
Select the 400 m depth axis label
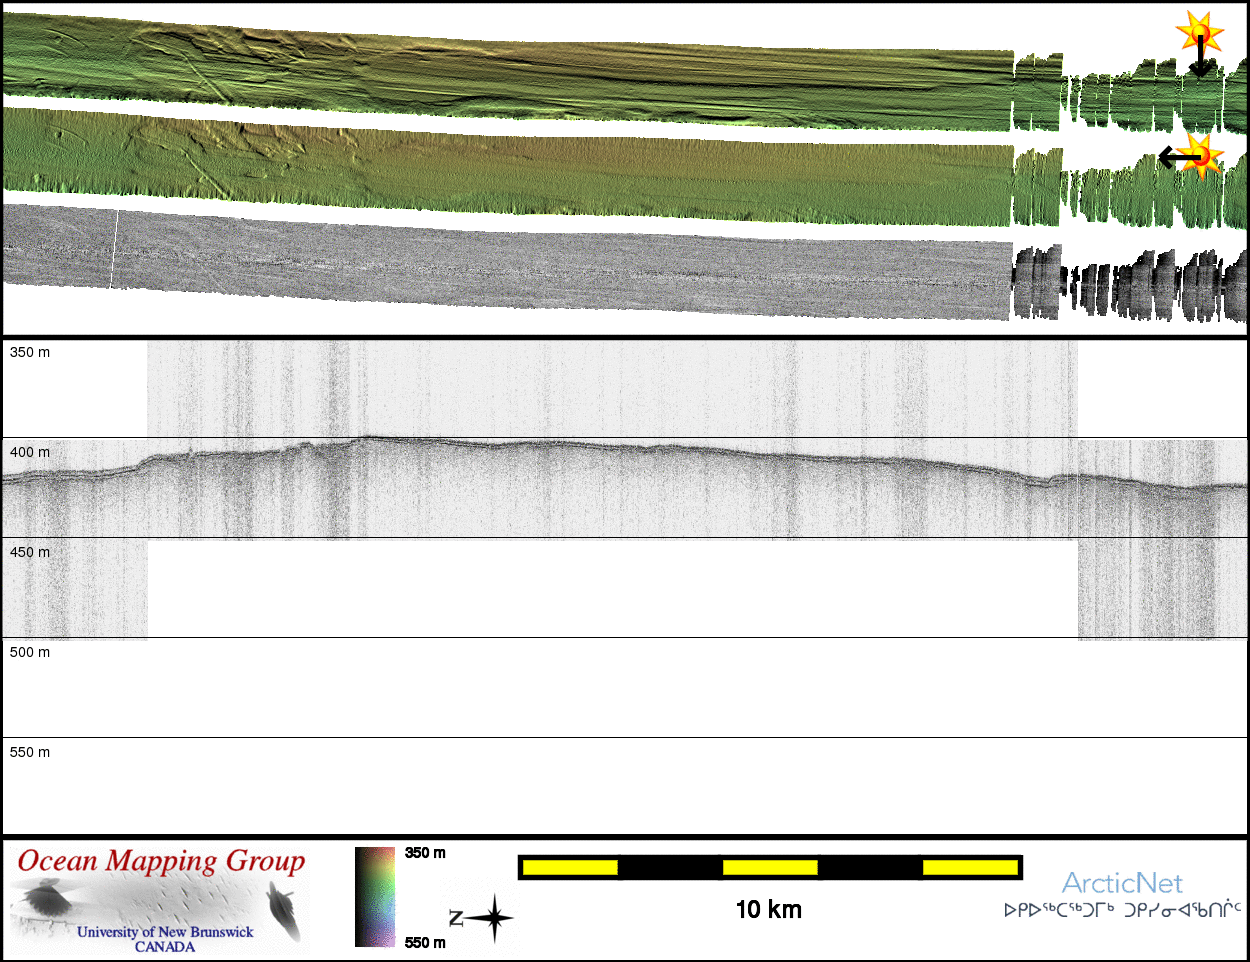30,452
